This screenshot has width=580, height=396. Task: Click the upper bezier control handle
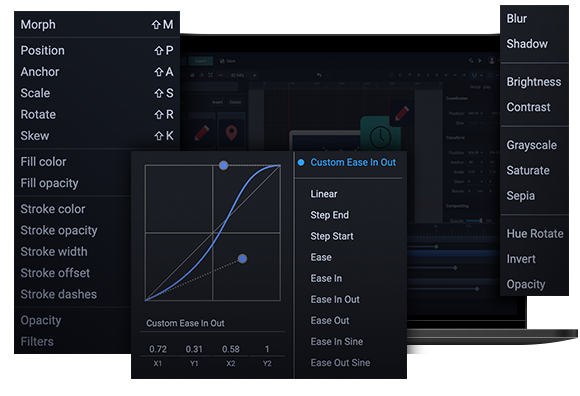coord(223,165)
